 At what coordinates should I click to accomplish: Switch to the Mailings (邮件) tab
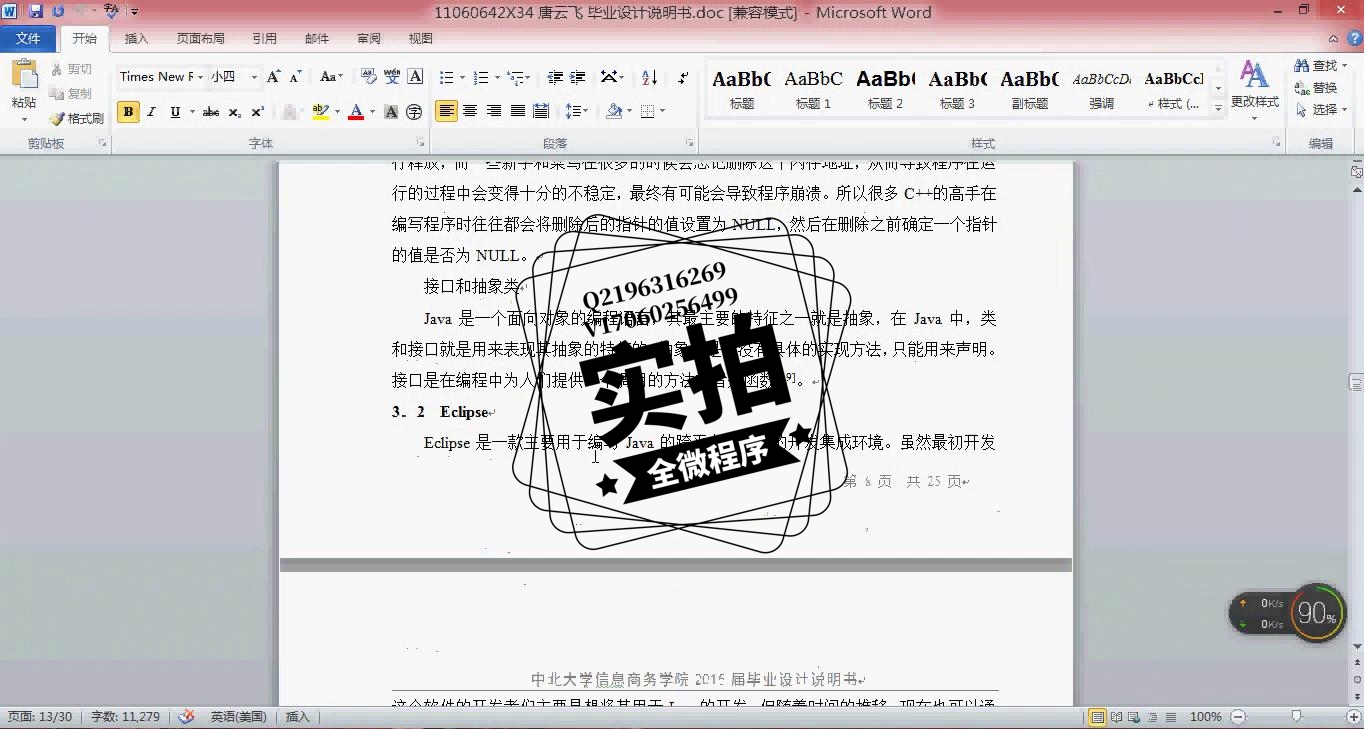pyautogui.click(x=316, y=38)
